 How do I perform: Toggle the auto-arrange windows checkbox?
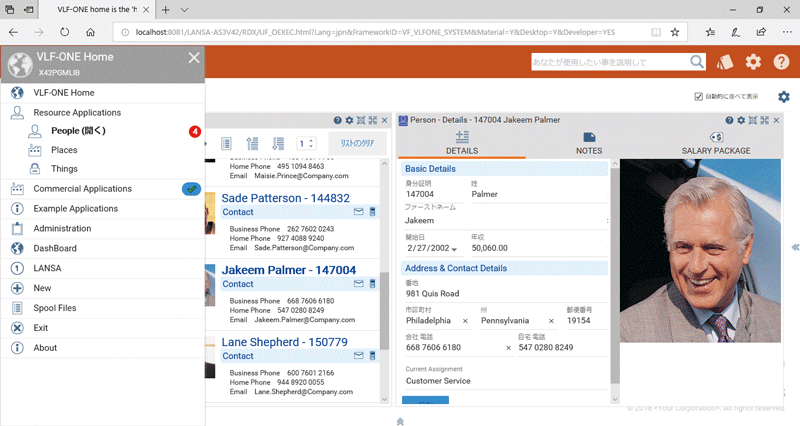[x=699, y=97]
